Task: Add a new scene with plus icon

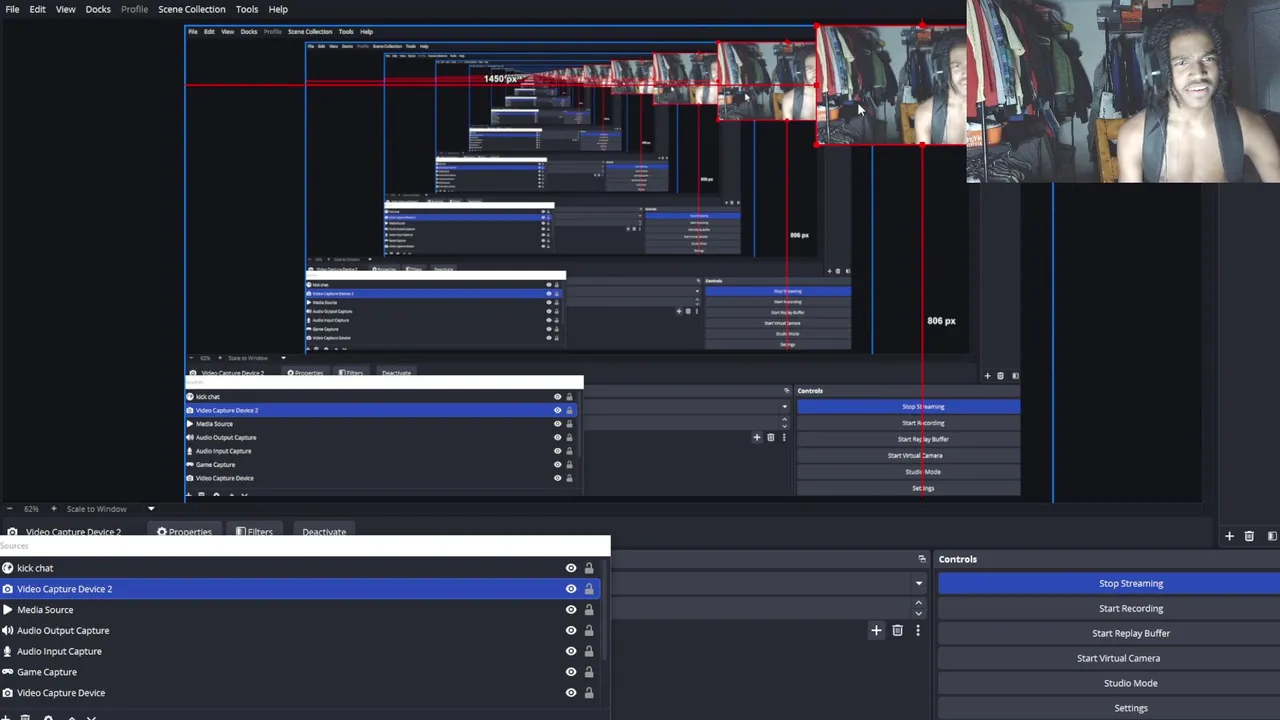Action: (x=1229, y=536)
